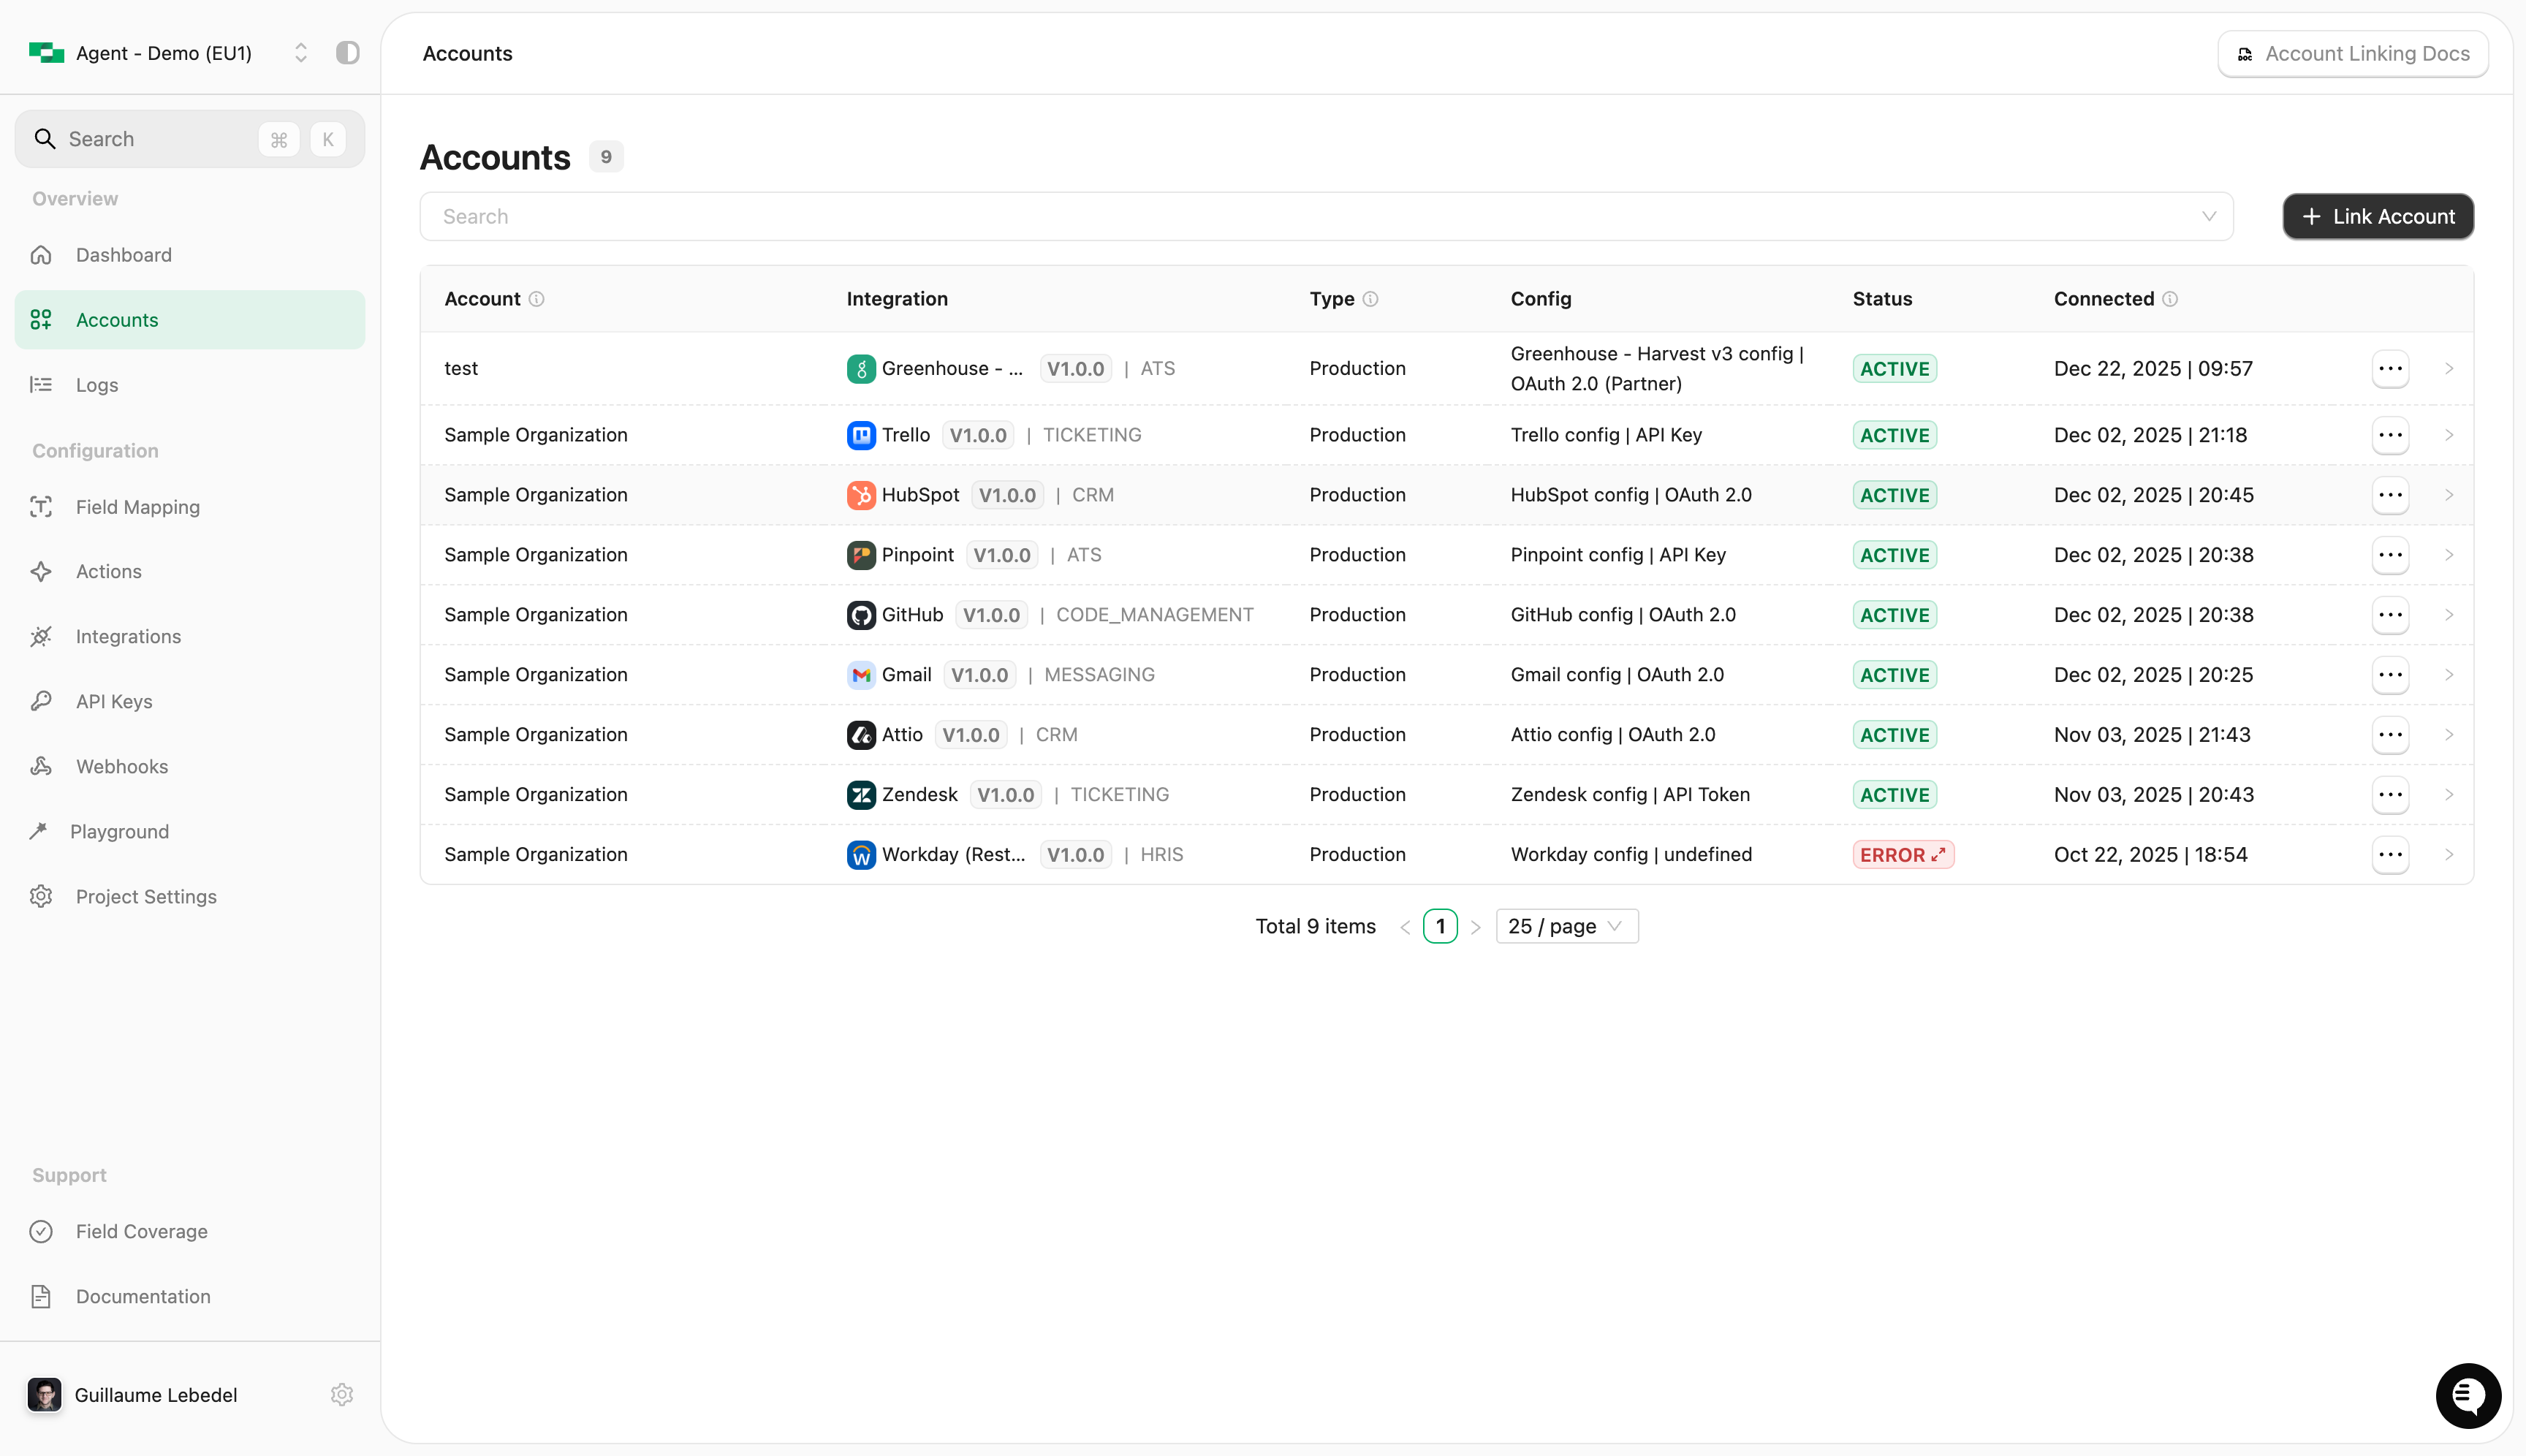The image size is (2526, 1456).
Task: Select the Webhooks sidebar icon
Action: (x=41, y=766)
